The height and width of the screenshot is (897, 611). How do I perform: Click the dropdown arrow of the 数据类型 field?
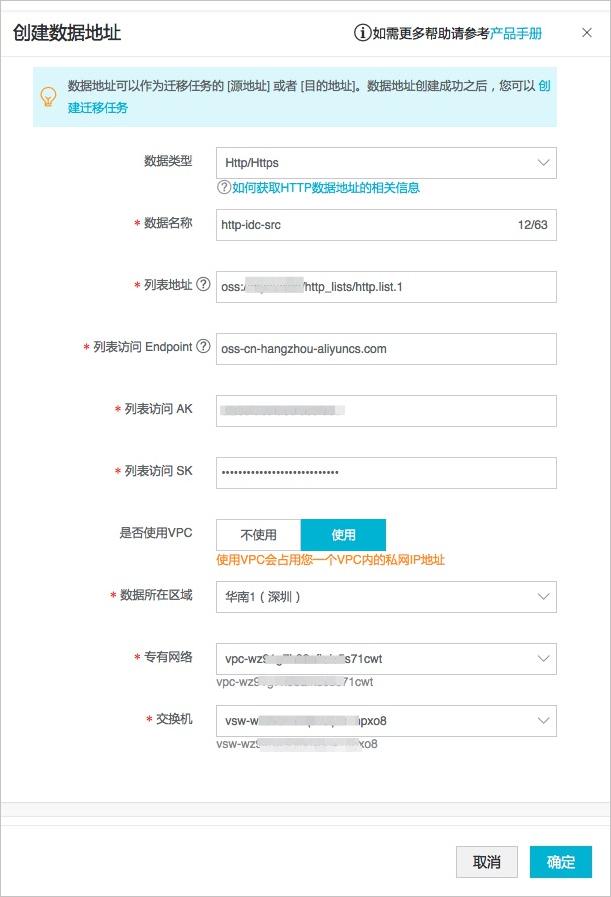[544, 162]
